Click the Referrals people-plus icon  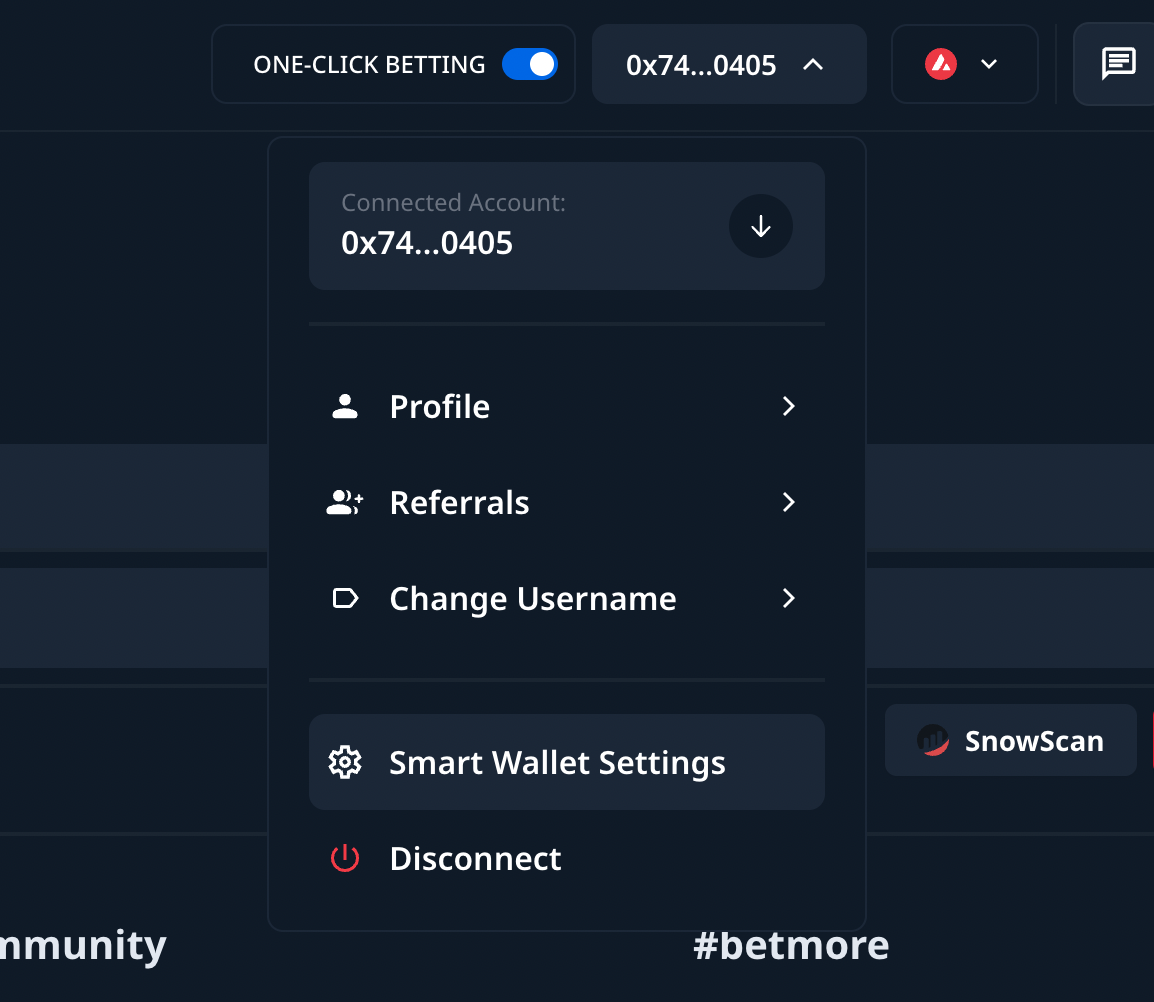tap(345, 502)
